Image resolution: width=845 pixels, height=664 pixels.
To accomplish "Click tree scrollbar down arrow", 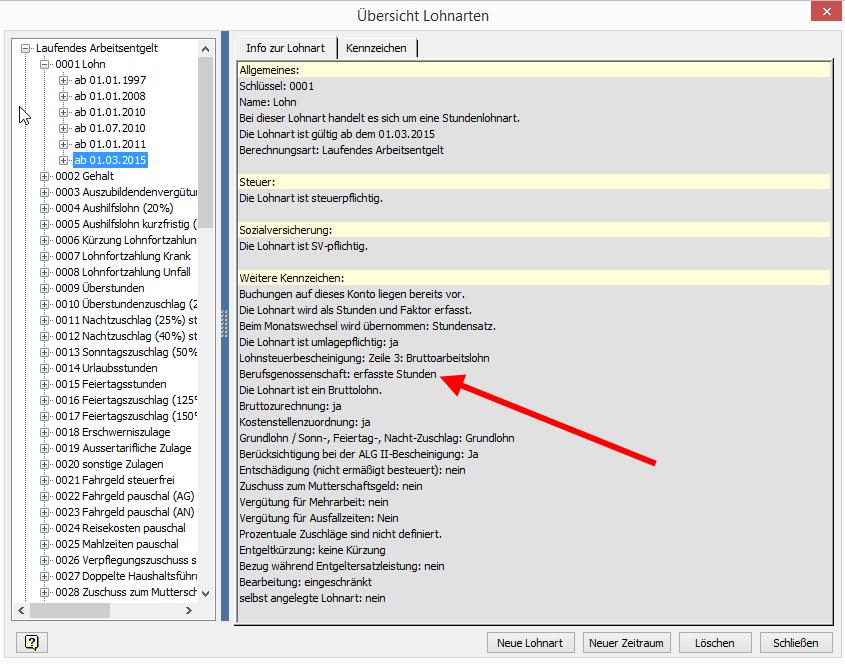I will click(x=205, y=593).
